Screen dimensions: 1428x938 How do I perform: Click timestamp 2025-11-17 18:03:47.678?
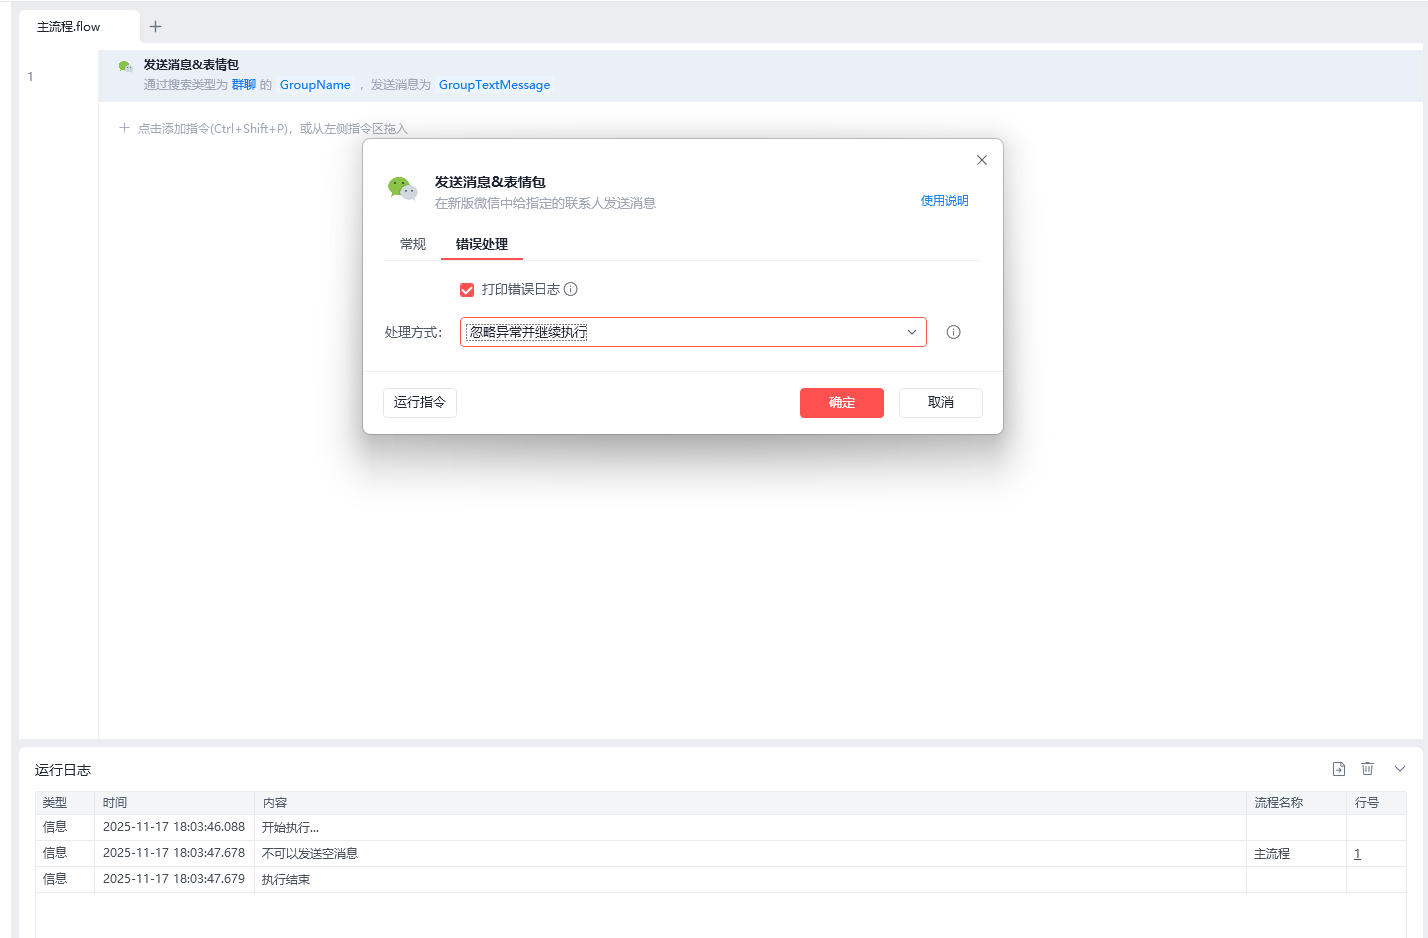coord(174,854)
